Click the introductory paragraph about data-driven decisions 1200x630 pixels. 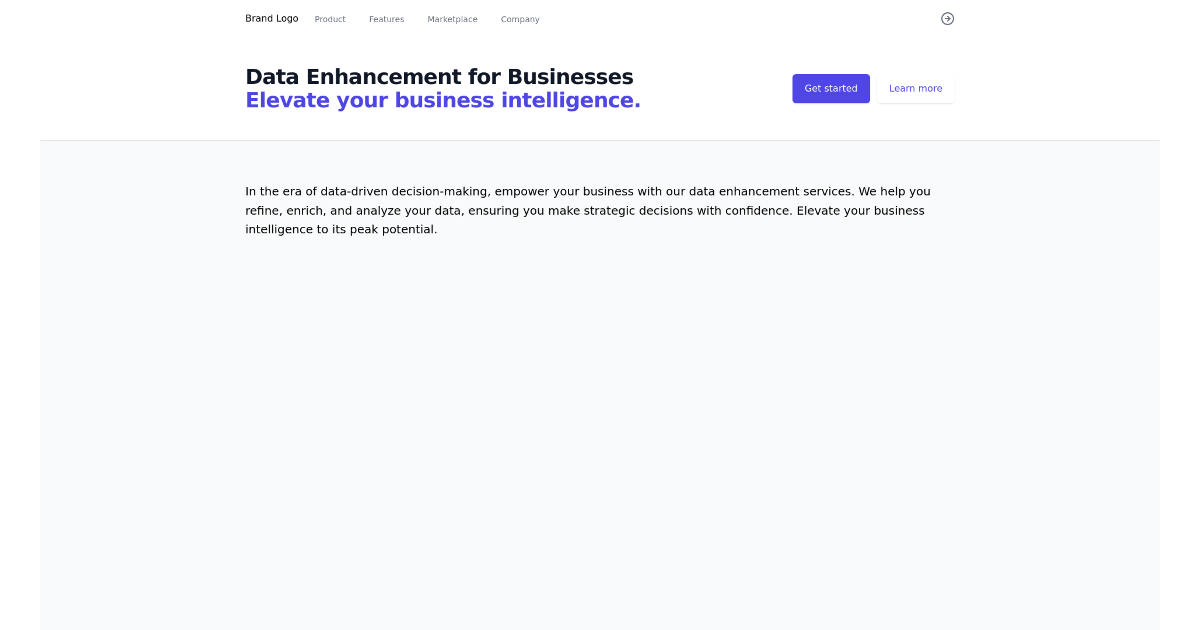[x=588, y=210]
